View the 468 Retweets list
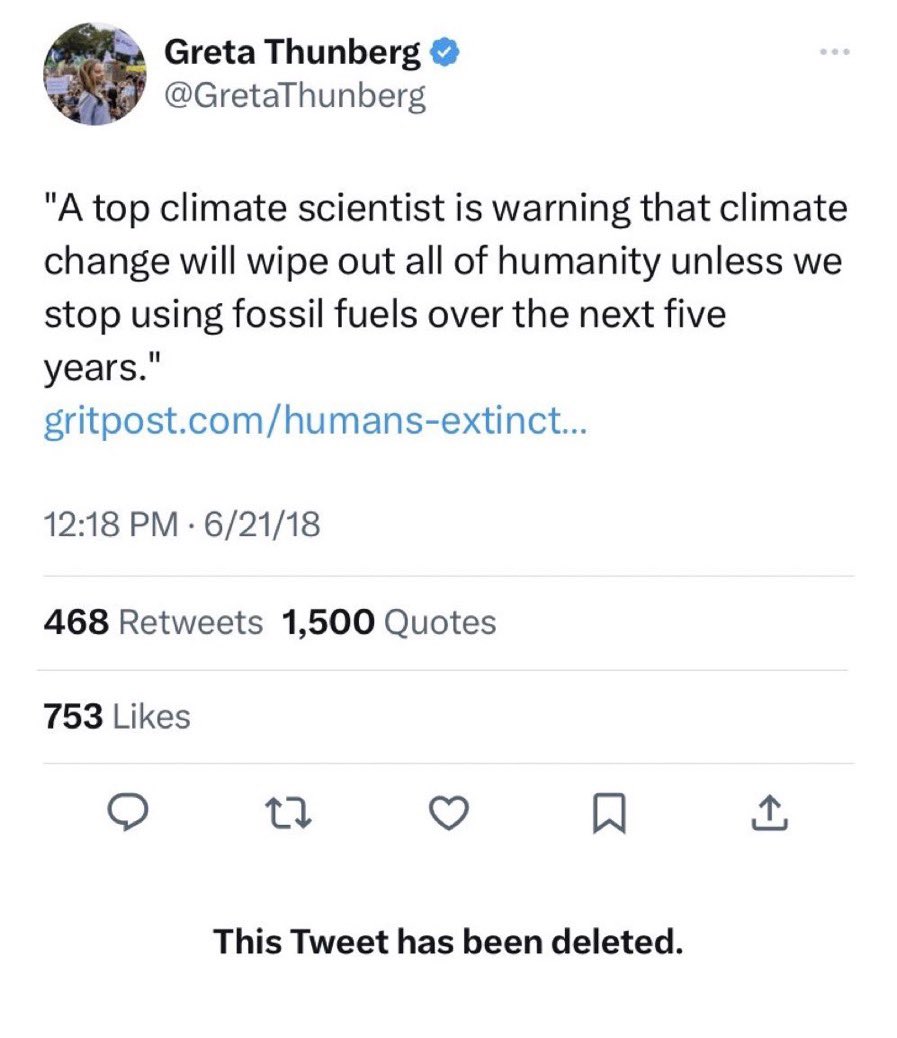The height and width of the screenshot is (1038, 897). (x=153, y=622)
